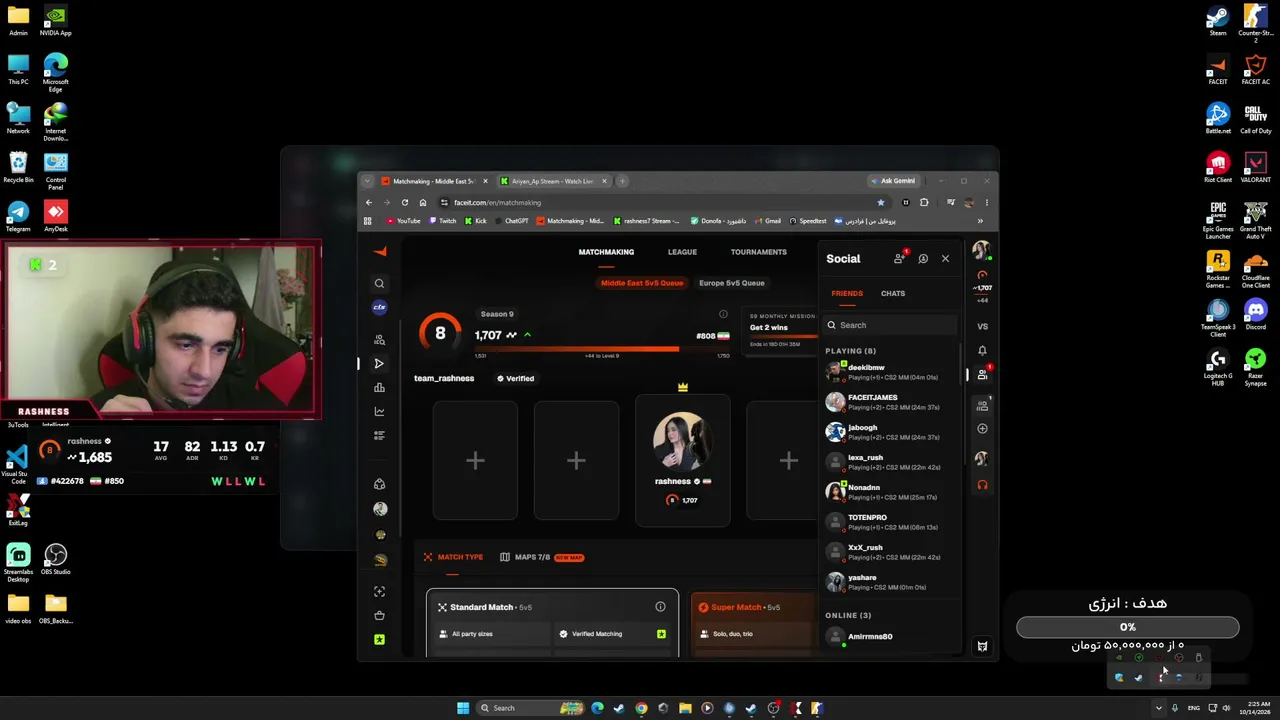Image resolution: width=1280 pixels, height=720 pixels.
Task: Expand the system tray hidden icons arrow
Action: click(x=1159, y=708)
